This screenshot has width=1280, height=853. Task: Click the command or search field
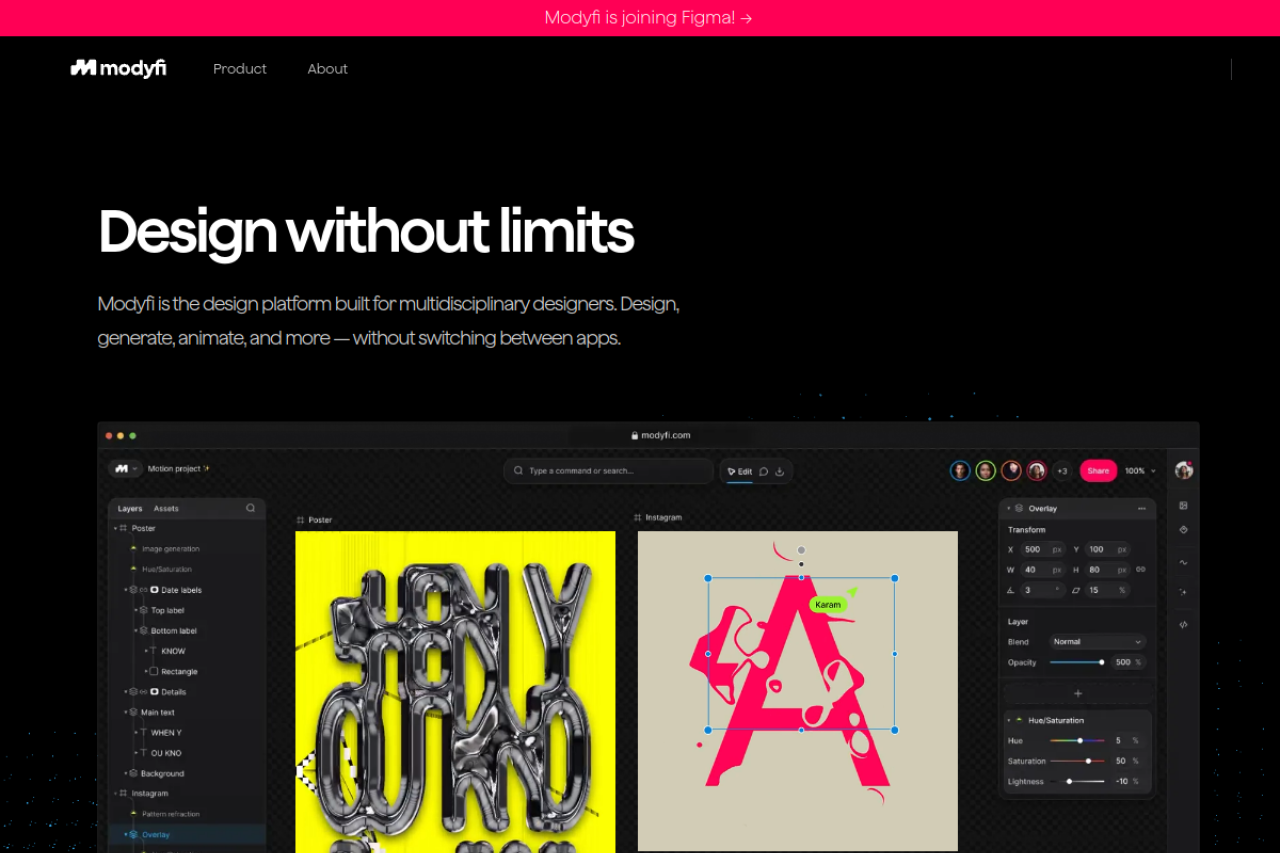click(x=608, y=471)
